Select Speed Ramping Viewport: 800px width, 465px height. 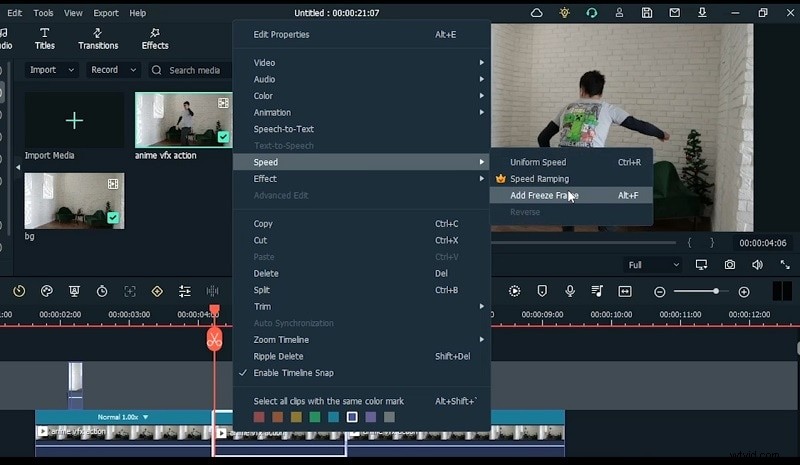pyautogui.click(x=571, y=179)
